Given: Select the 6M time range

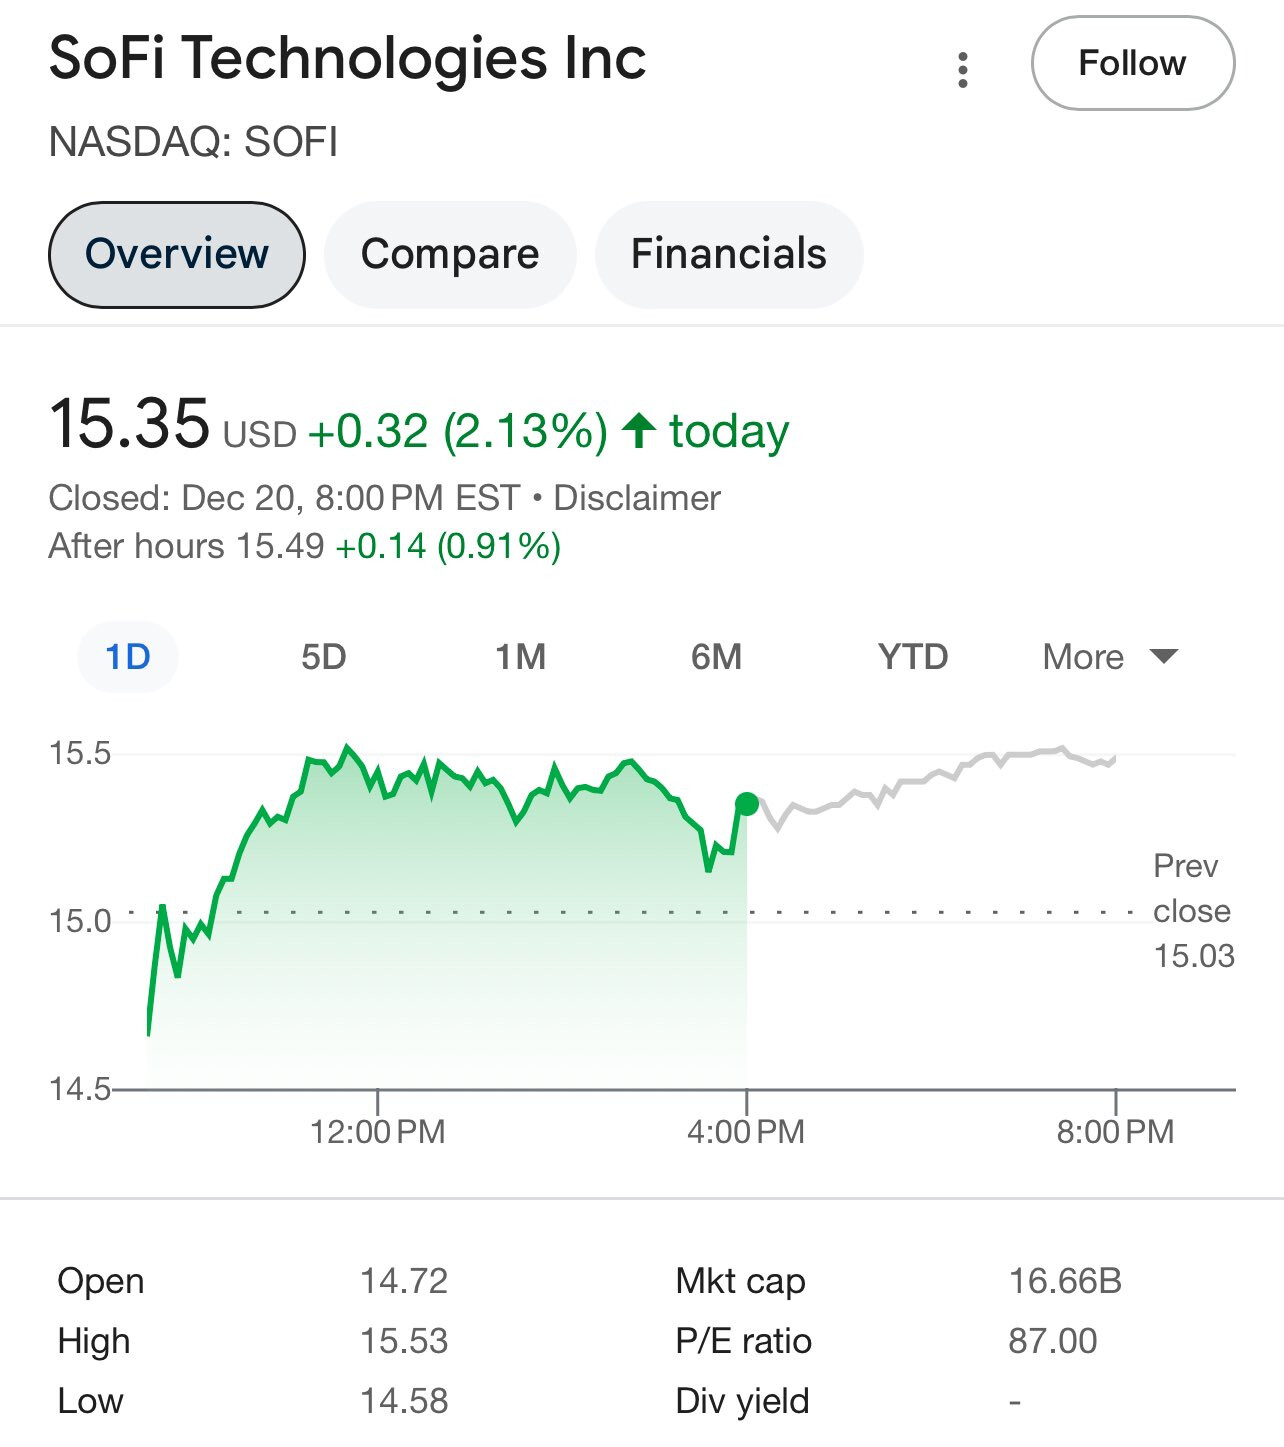Looking at the screenshot, I should [716, 657].
